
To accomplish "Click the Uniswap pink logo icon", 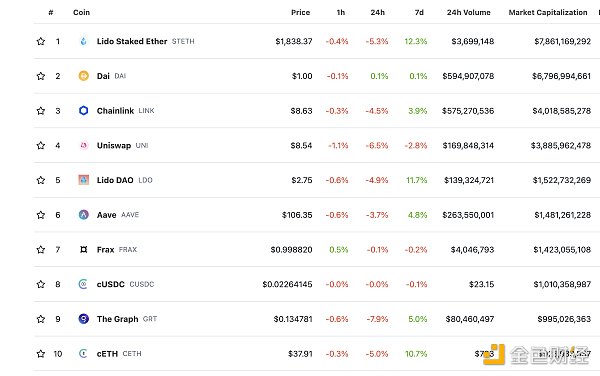I will 83,145.
